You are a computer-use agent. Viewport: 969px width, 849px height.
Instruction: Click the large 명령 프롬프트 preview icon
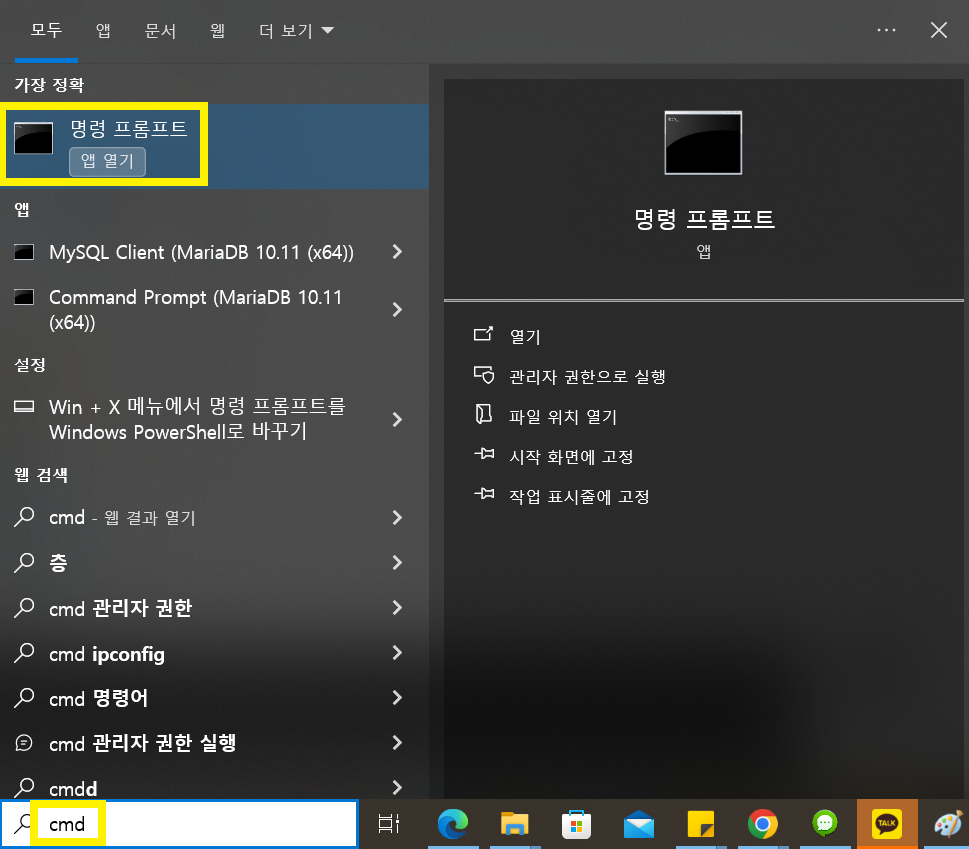click(703, 143)
